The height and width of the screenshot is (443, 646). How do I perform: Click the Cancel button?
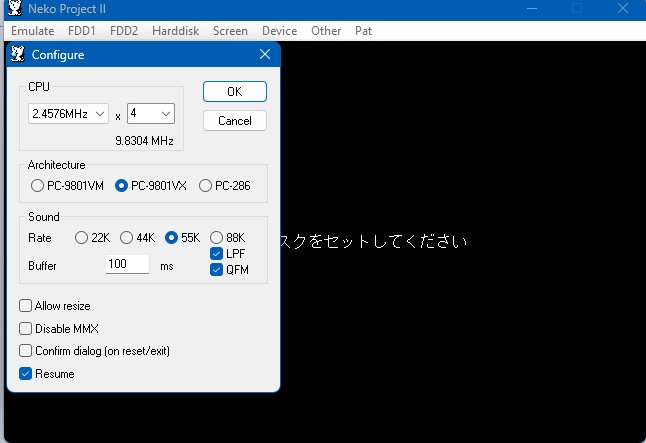235,121
